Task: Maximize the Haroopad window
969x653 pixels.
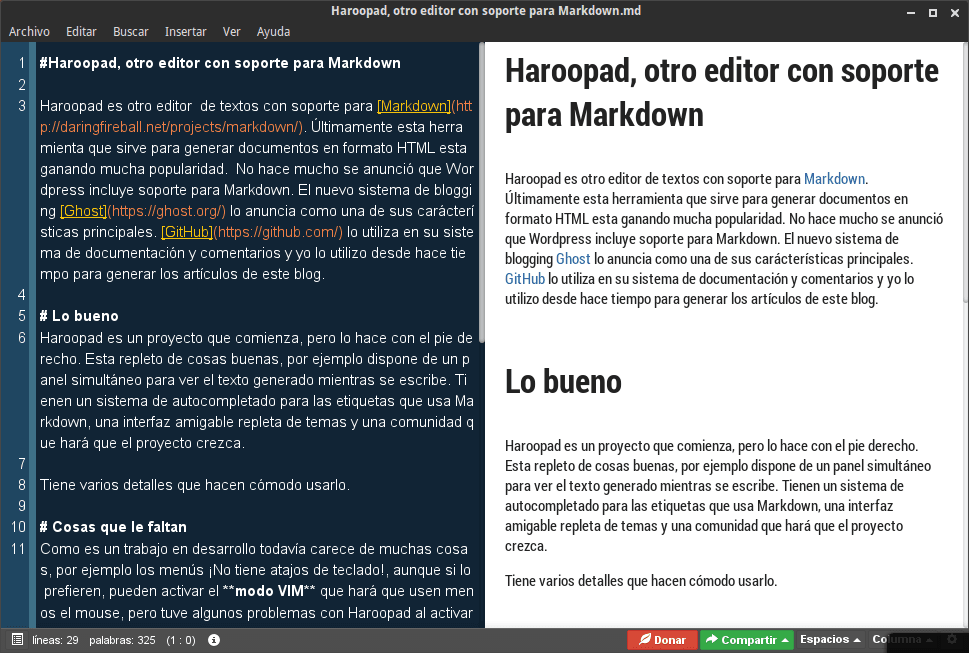Action: tap(933, 12)
